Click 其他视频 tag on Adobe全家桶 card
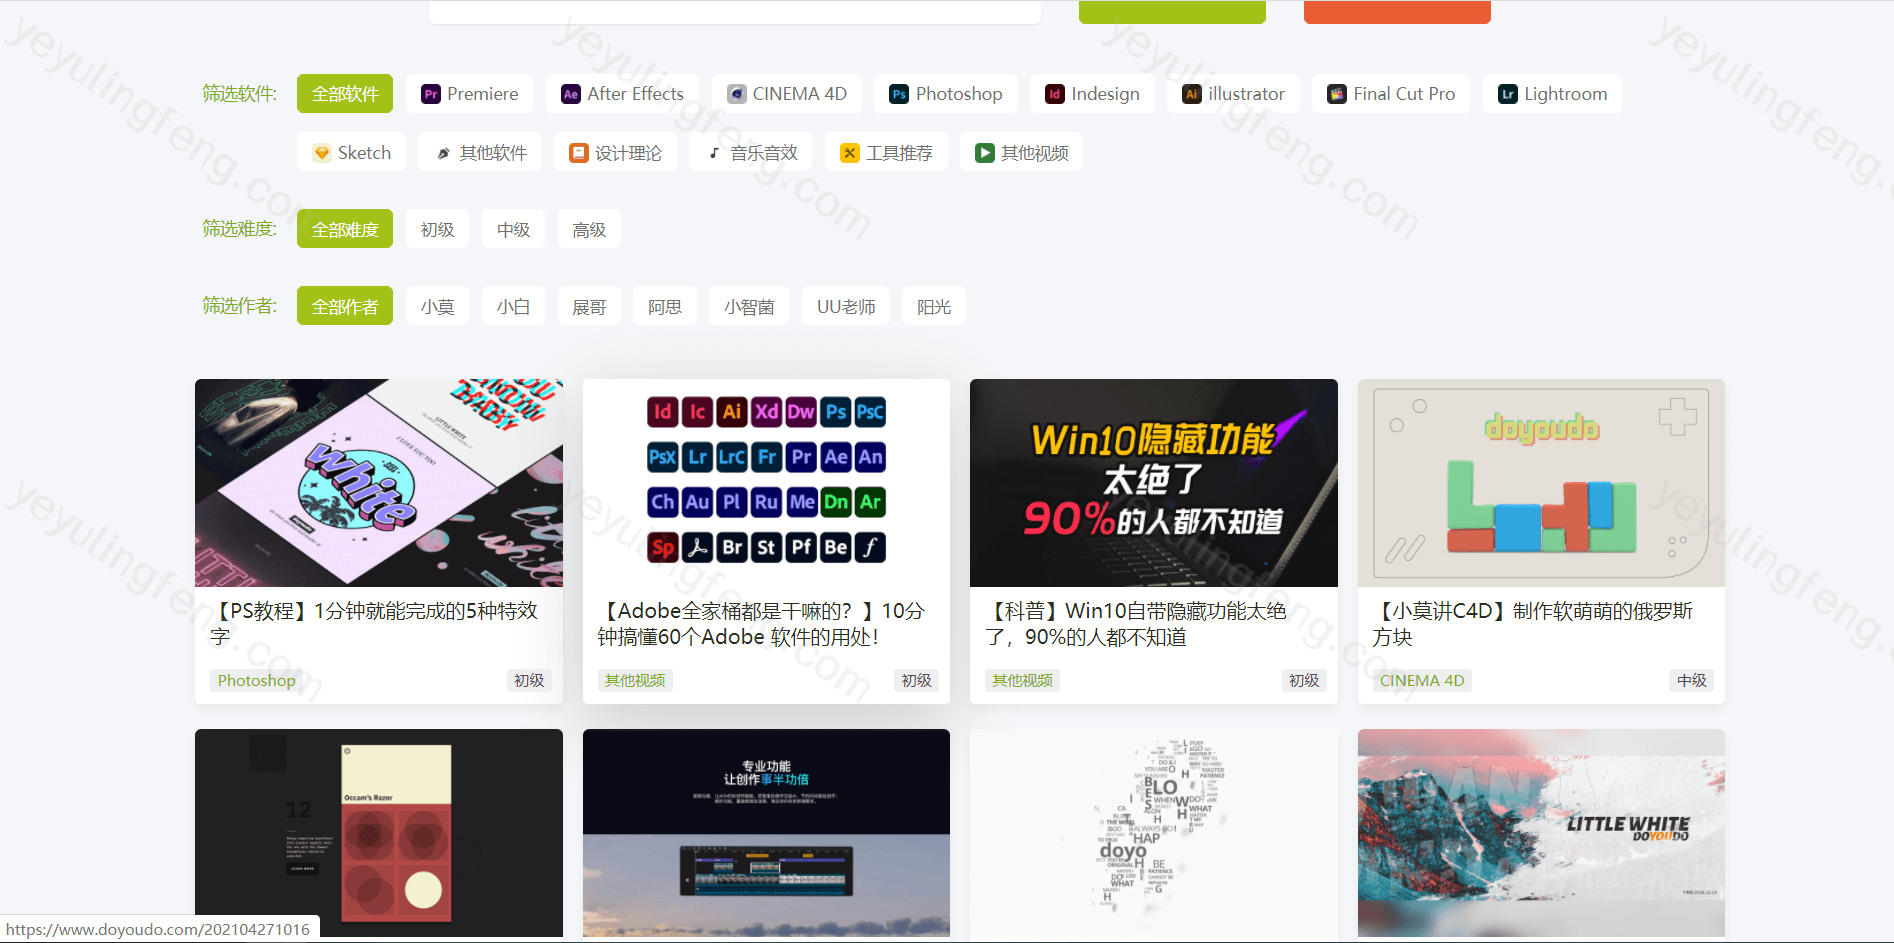1894x943 pixels. coord(635,680)
